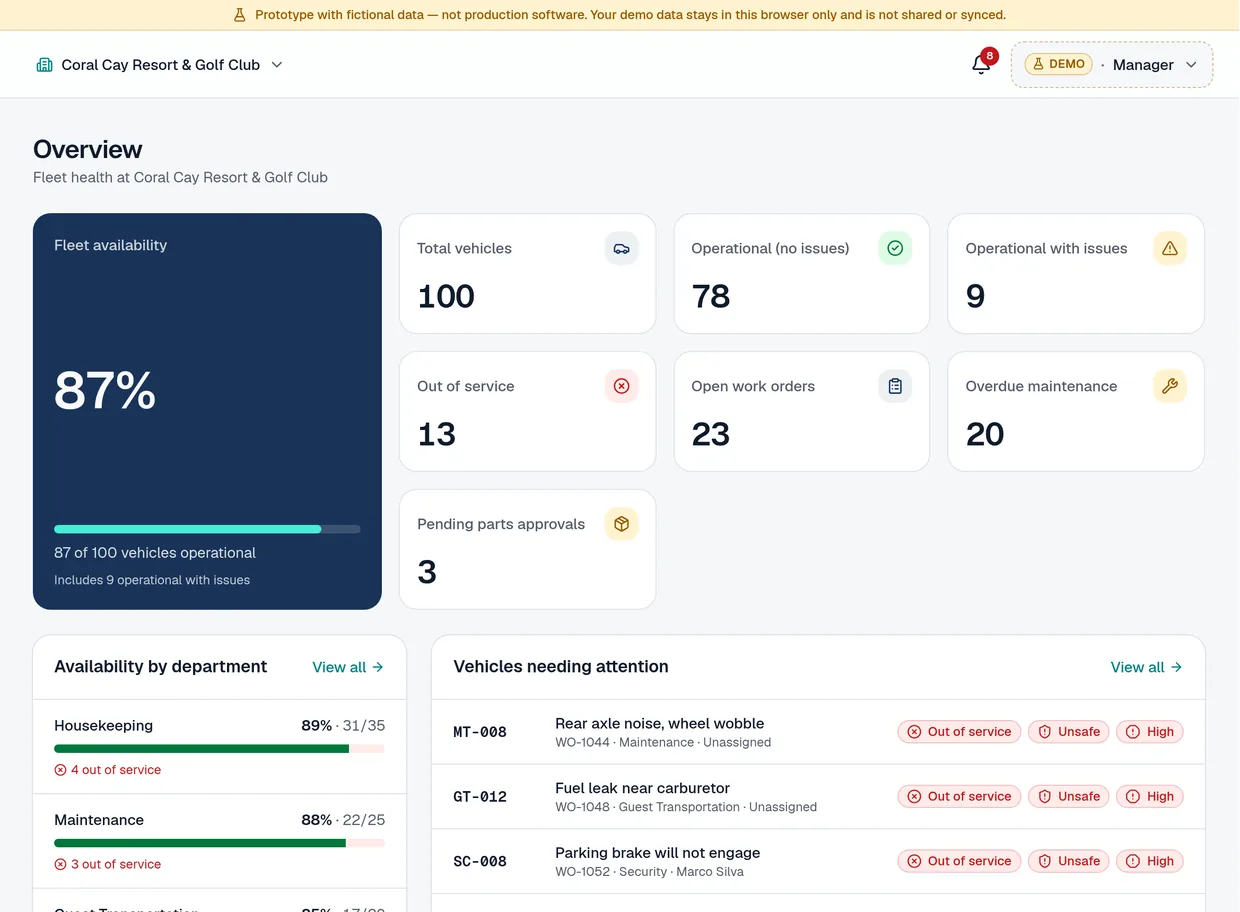
Task: Select the Housekeeping department row
Action: pyautogui.click(x=219, y=747)
